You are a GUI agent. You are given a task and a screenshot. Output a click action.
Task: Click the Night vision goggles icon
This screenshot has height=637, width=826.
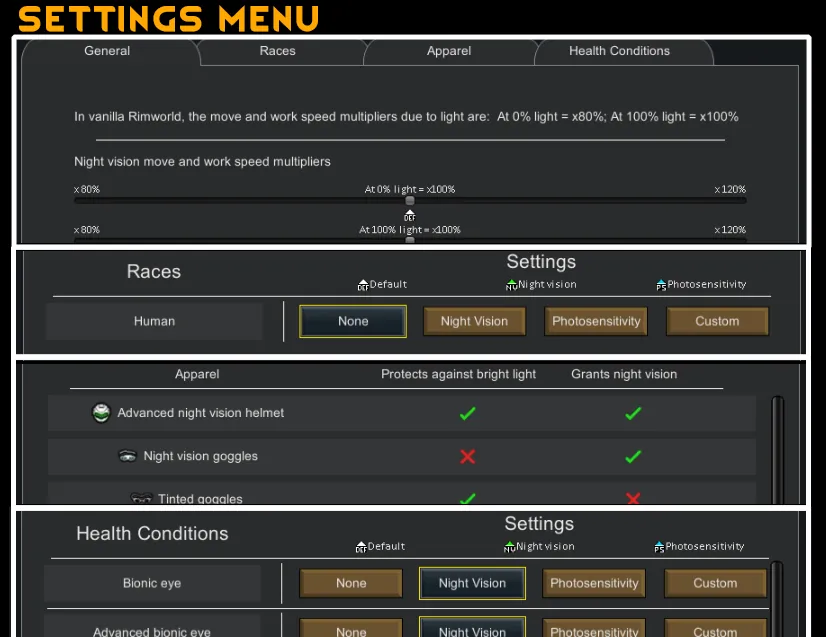tap(127, 456)
